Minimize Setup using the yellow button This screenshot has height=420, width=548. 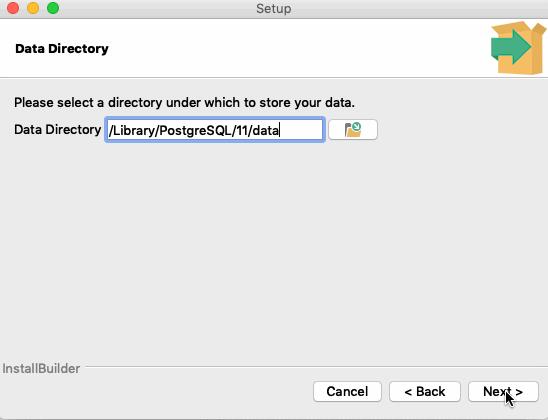point(33,8)
